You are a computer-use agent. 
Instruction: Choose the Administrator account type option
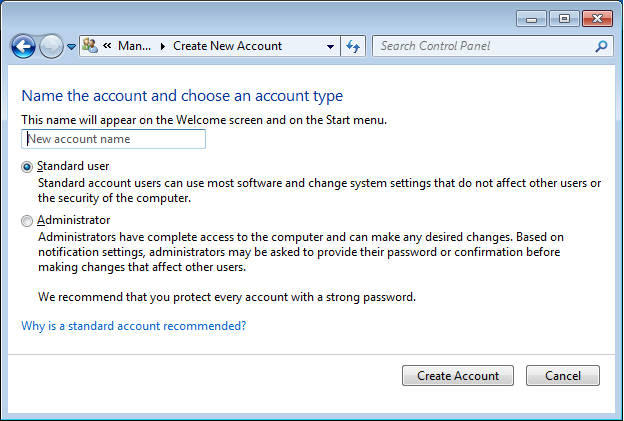coord(27,221)
